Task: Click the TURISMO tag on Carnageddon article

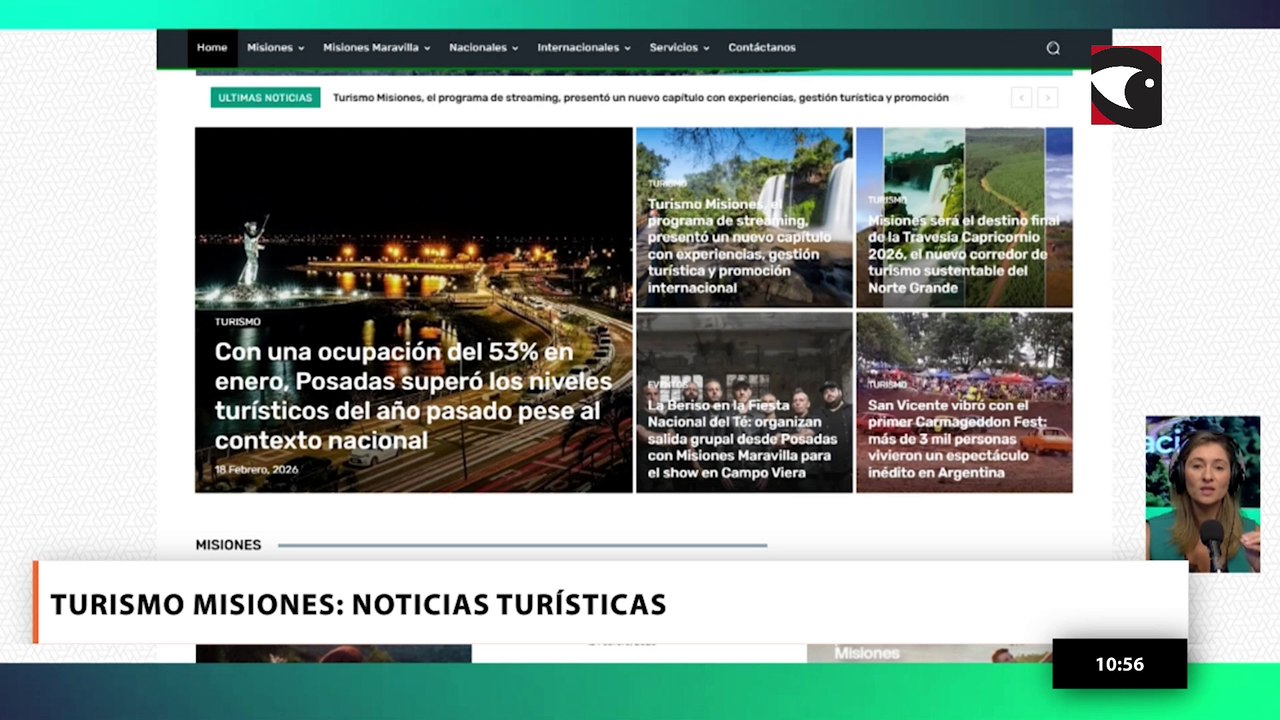Action: [x=887, y=385]
